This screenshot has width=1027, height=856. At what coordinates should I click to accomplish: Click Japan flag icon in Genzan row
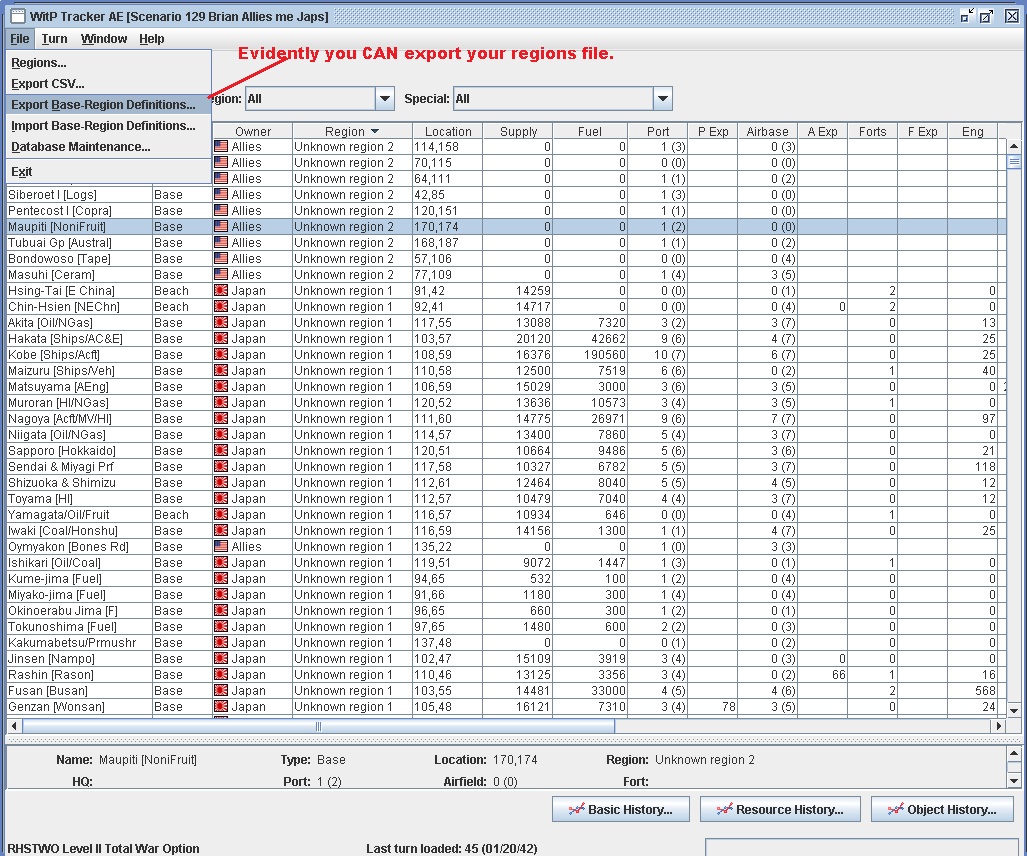(221, 707)
